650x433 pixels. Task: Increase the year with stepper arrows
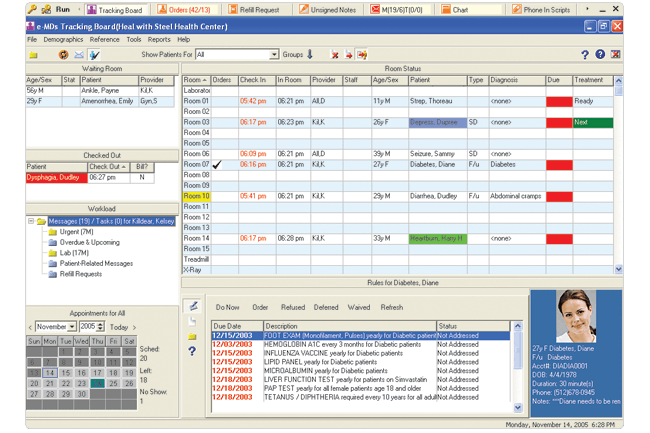100,324
